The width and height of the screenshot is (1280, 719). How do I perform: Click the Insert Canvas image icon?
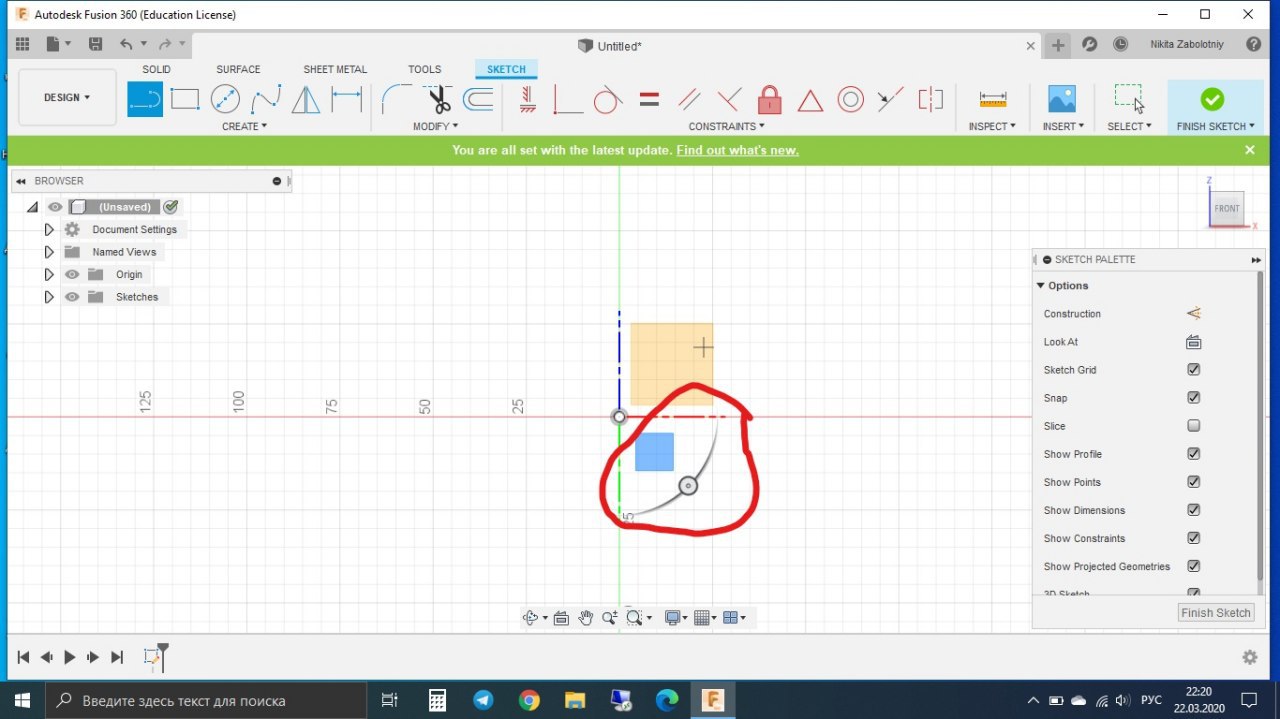[1061, 99]
